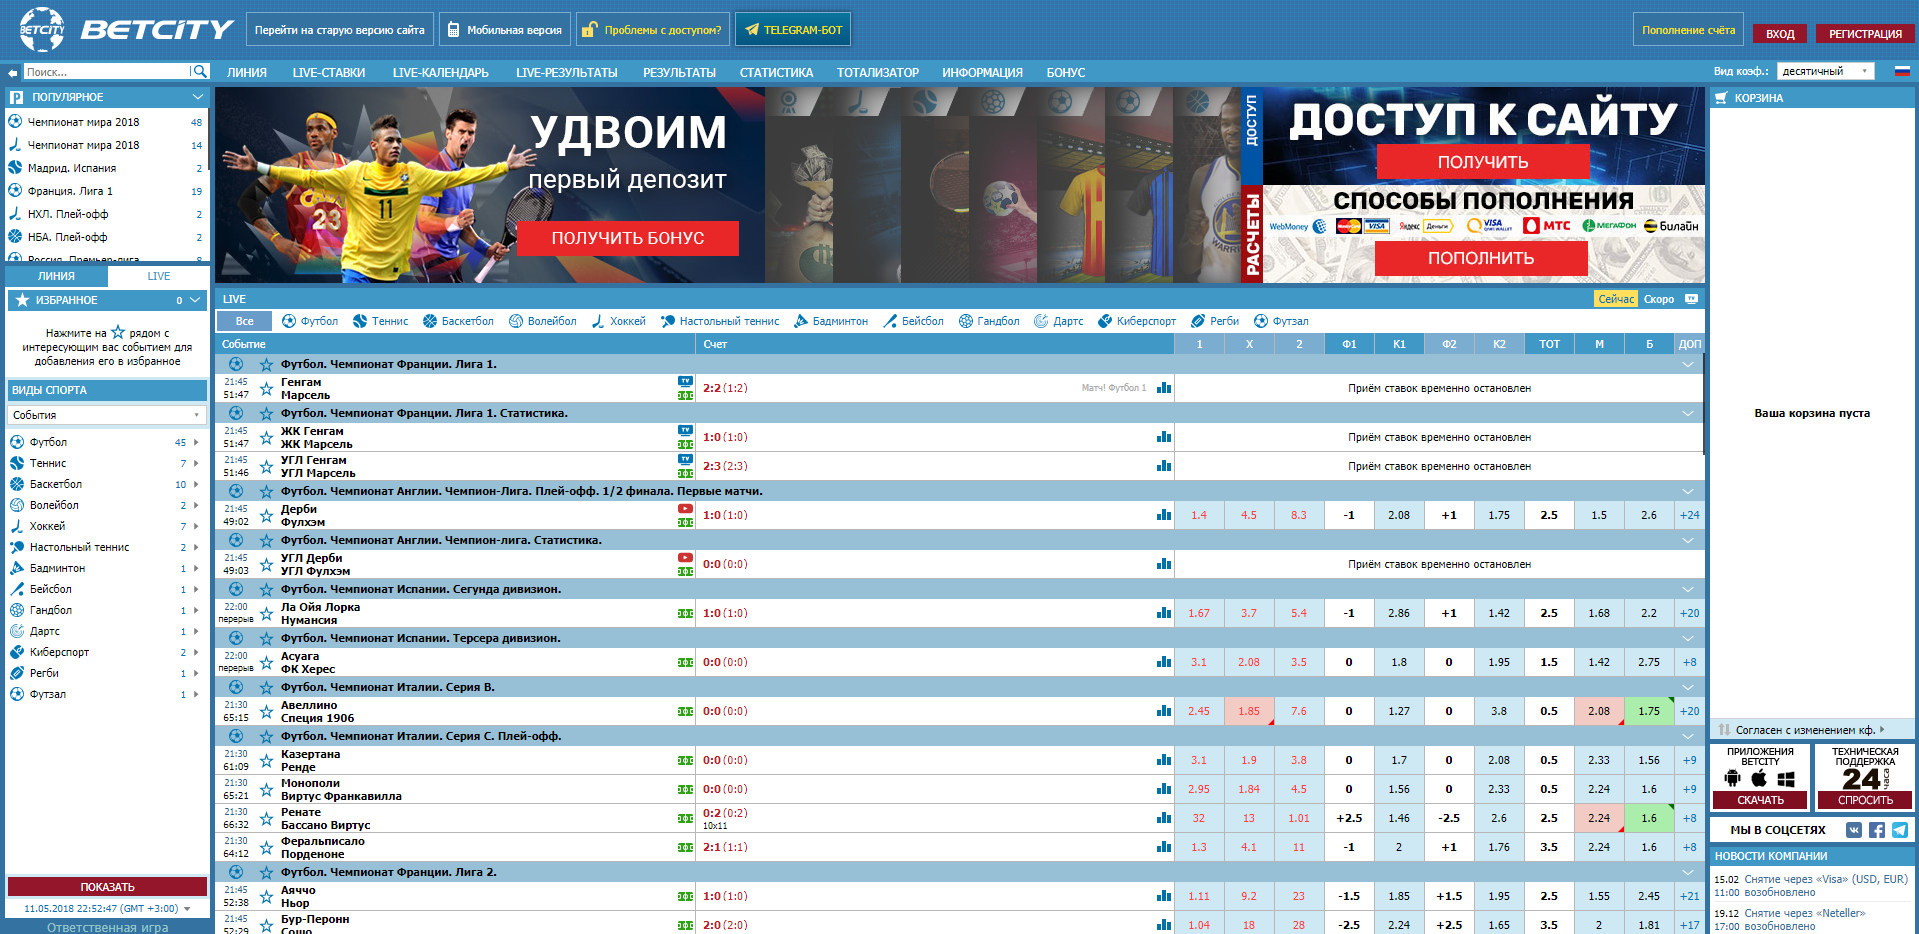1919x934 pixels.
Task: Open the Russian flag language selector
Action: coord(1902,71)
